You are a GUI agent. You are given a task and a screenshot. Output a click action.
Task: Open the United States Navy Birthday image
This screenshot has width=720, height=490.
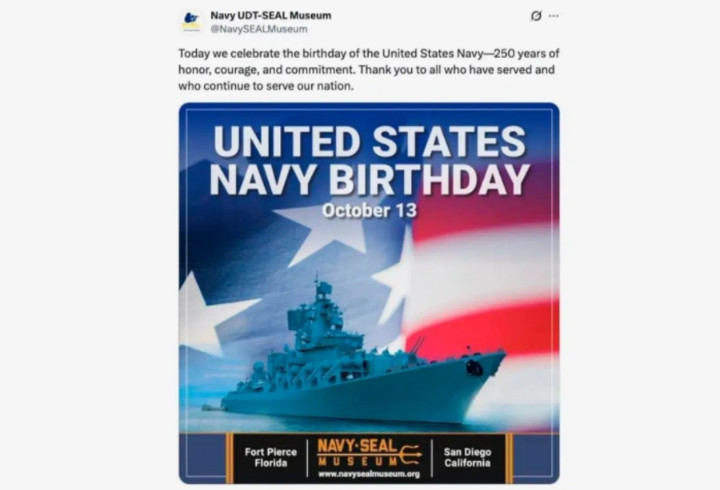(x=369, y=293)
